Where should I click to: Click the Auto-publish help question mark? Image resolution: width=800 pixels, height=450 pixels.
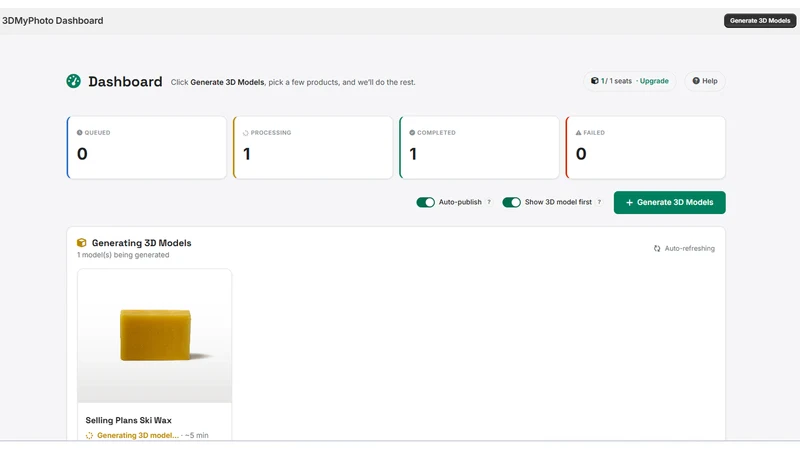(489, 202)
